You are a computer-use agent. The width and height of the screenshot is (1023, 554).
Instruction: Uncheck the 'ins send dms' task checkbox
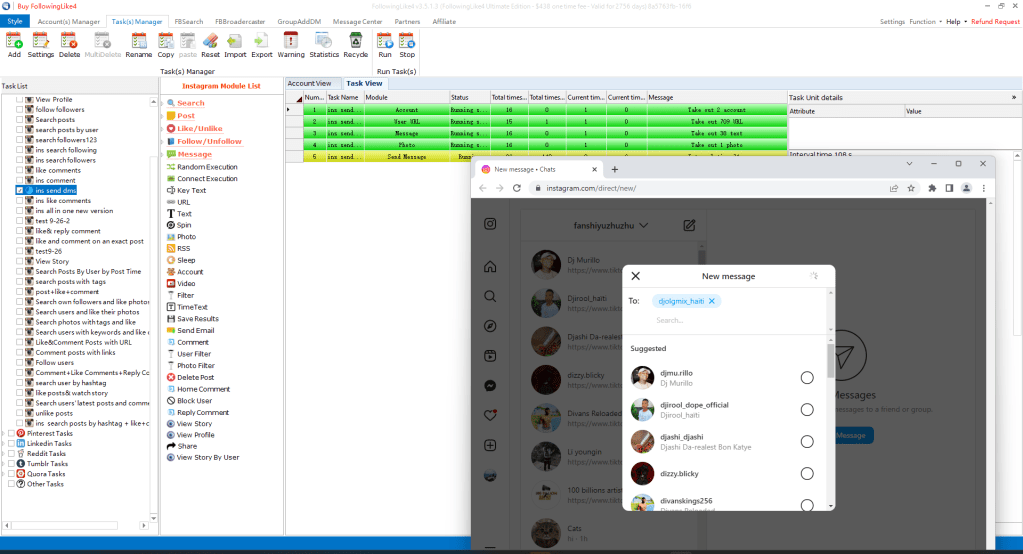(x=20, y=190)
